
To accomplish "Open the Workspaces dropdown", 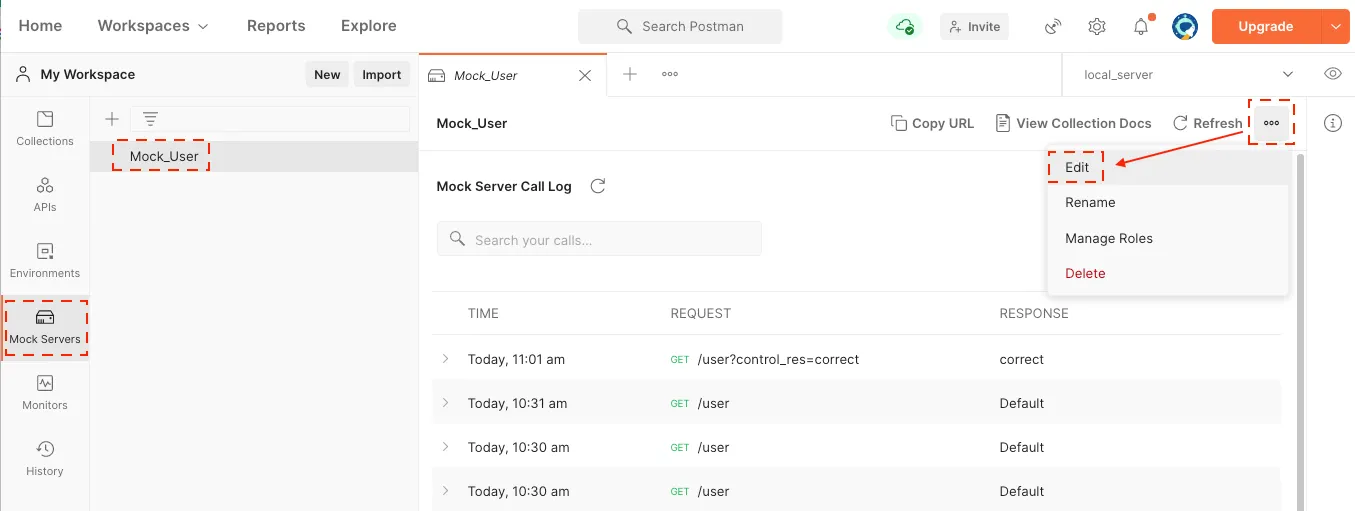I will pyautogui.click(x=153, y=26).
